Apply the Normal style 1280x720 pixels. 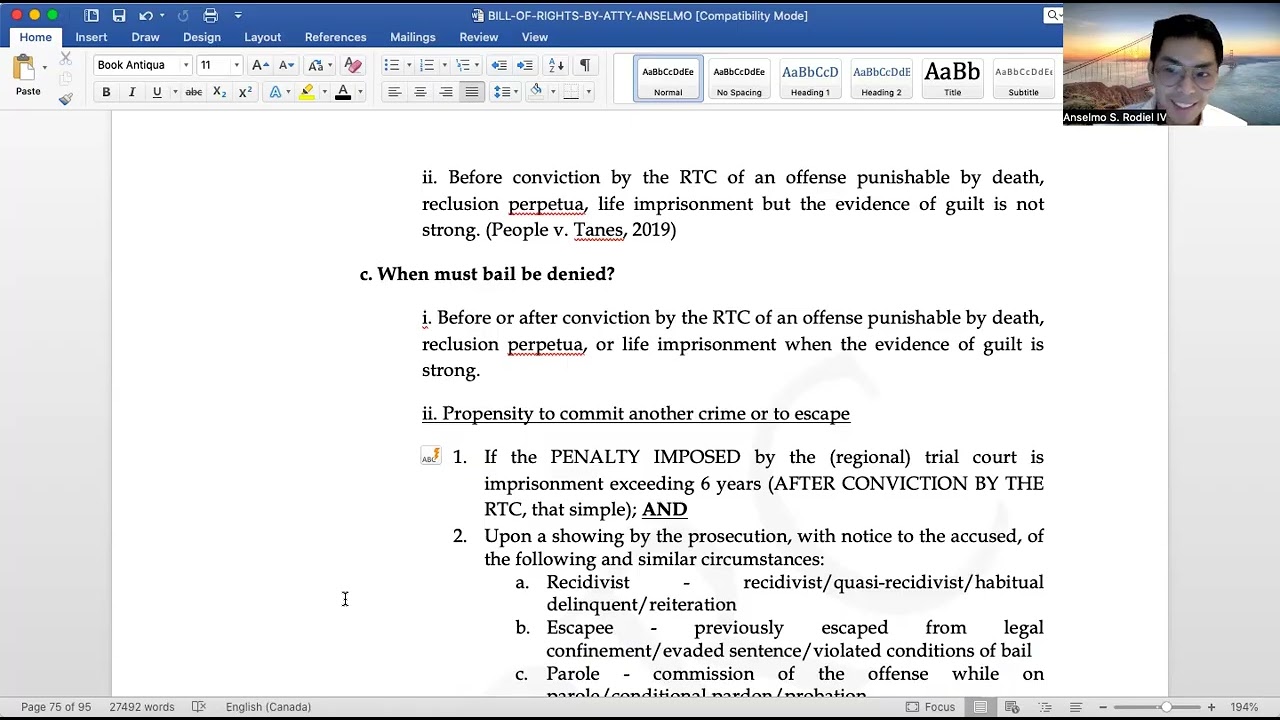pos(668,78)
